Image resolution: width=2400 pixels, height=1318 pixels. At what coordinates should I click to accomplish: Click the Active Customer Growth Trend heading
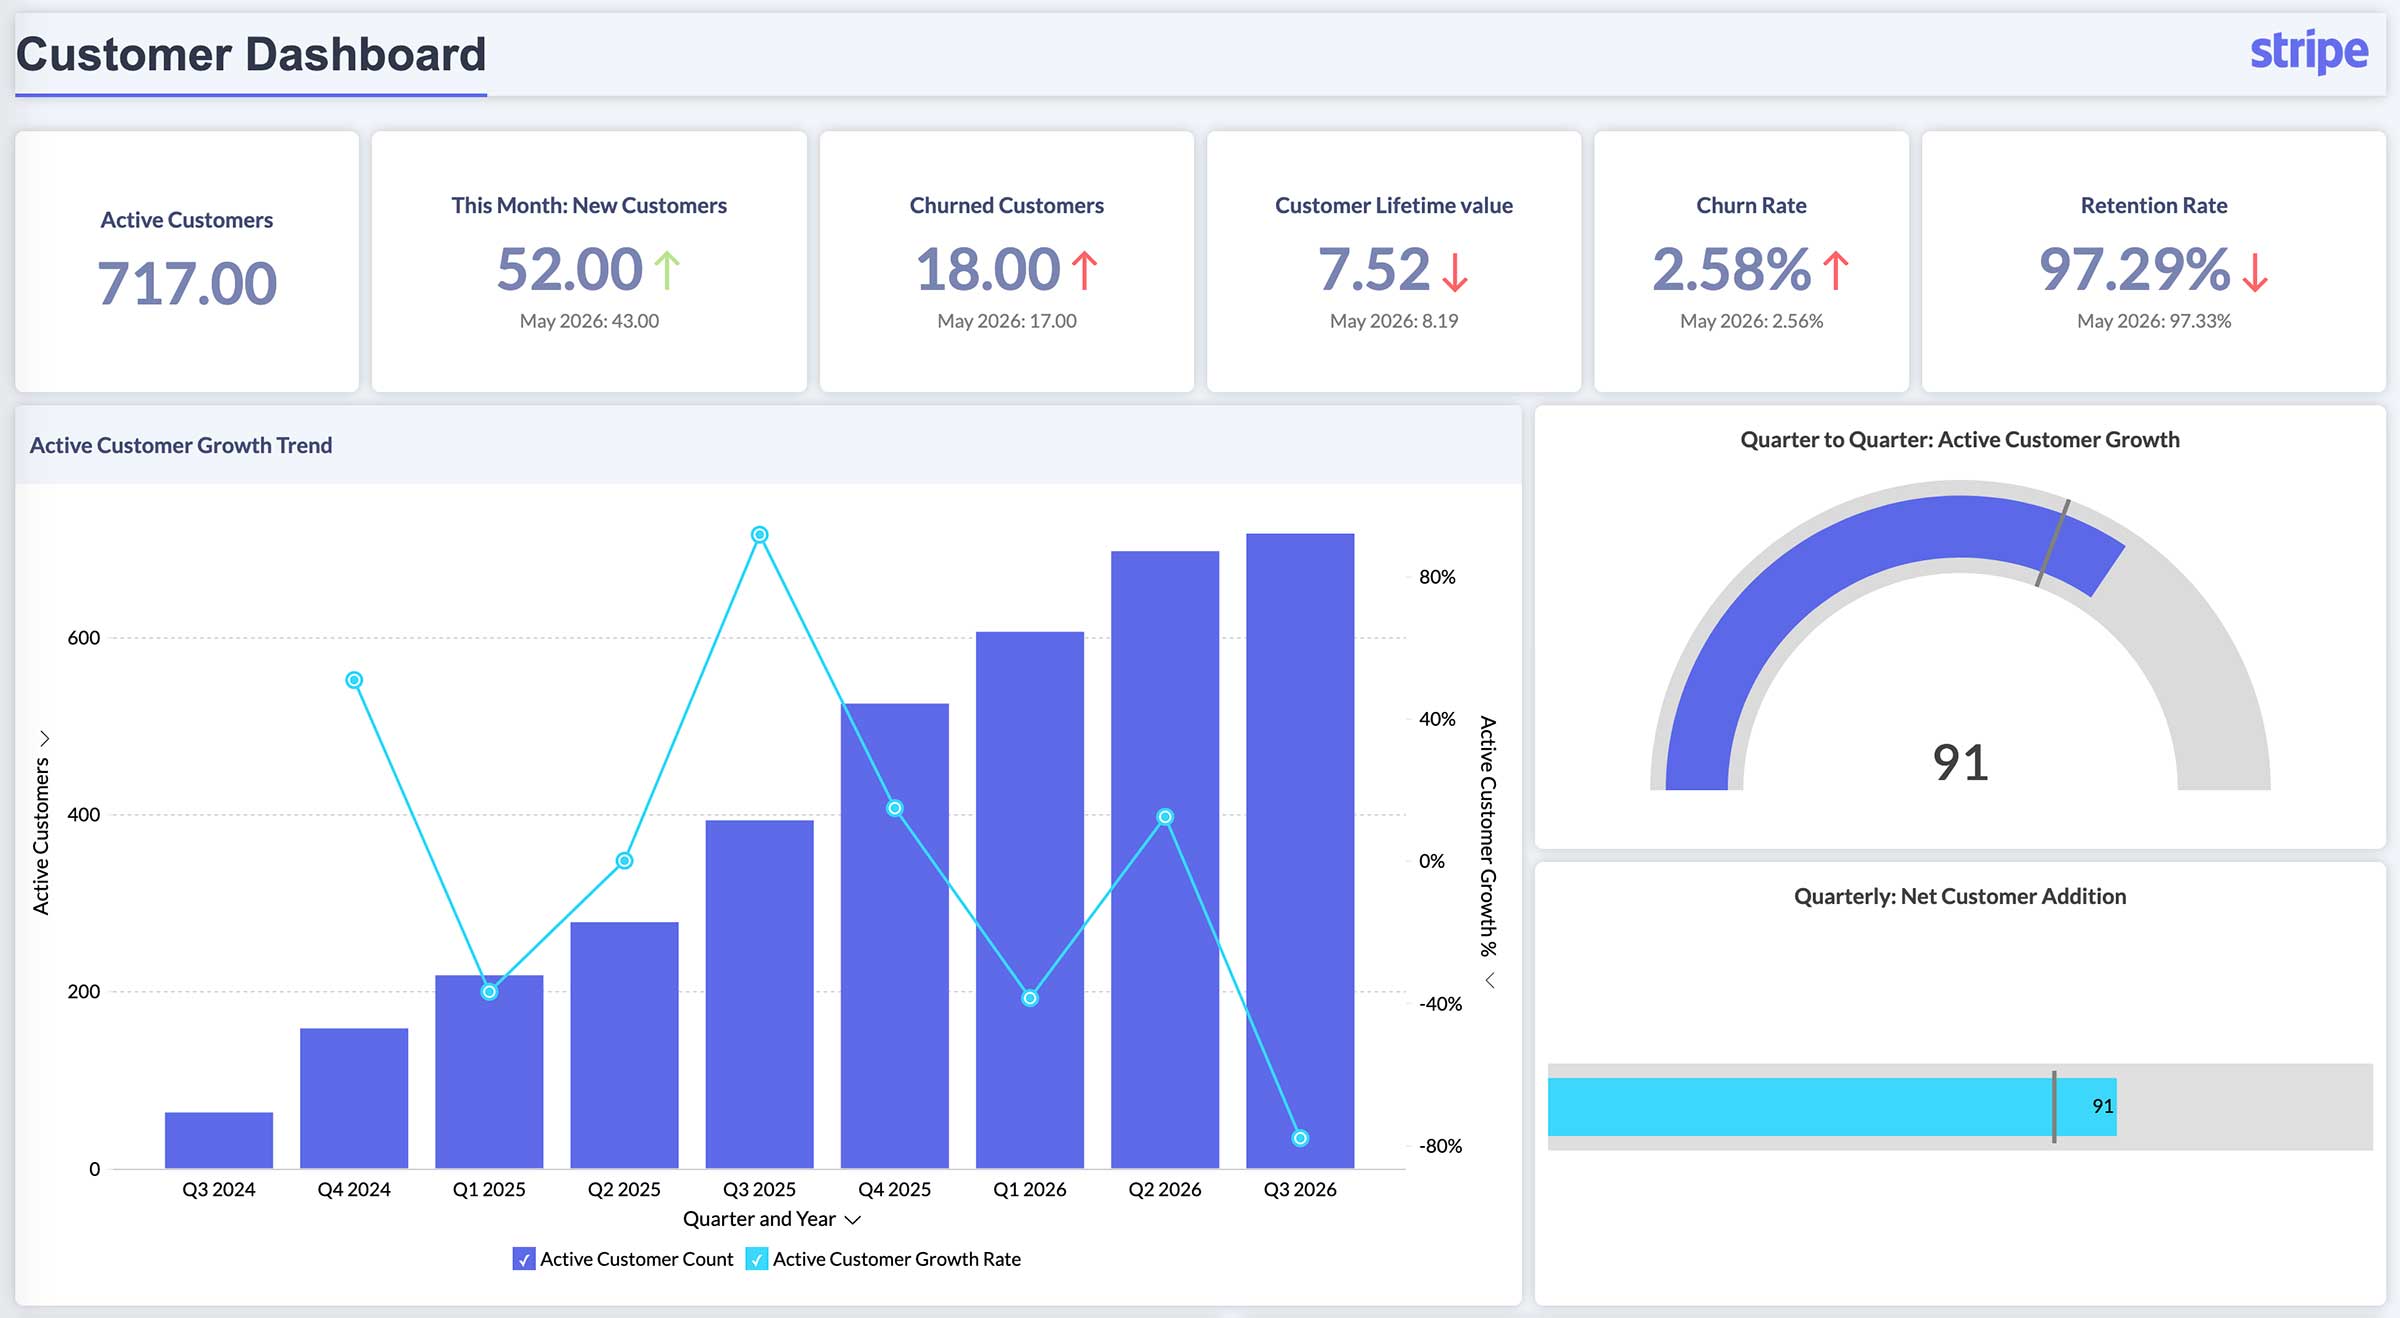[181, 445]
